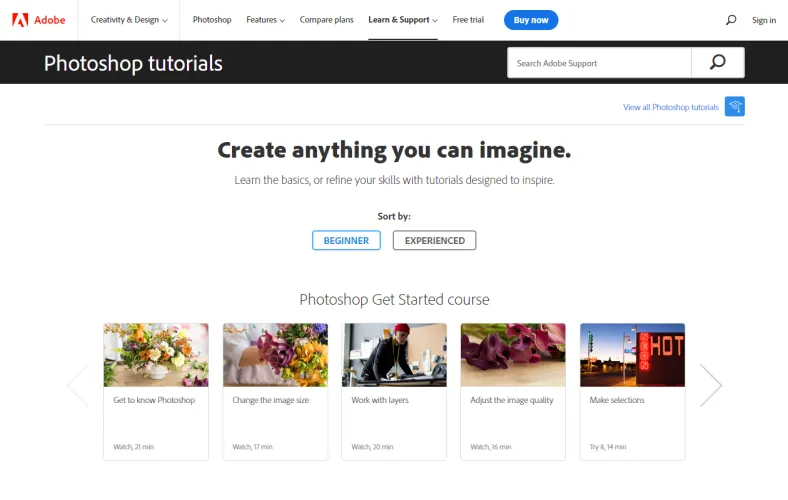Sort tutorials by Experienced

(434, 240)
